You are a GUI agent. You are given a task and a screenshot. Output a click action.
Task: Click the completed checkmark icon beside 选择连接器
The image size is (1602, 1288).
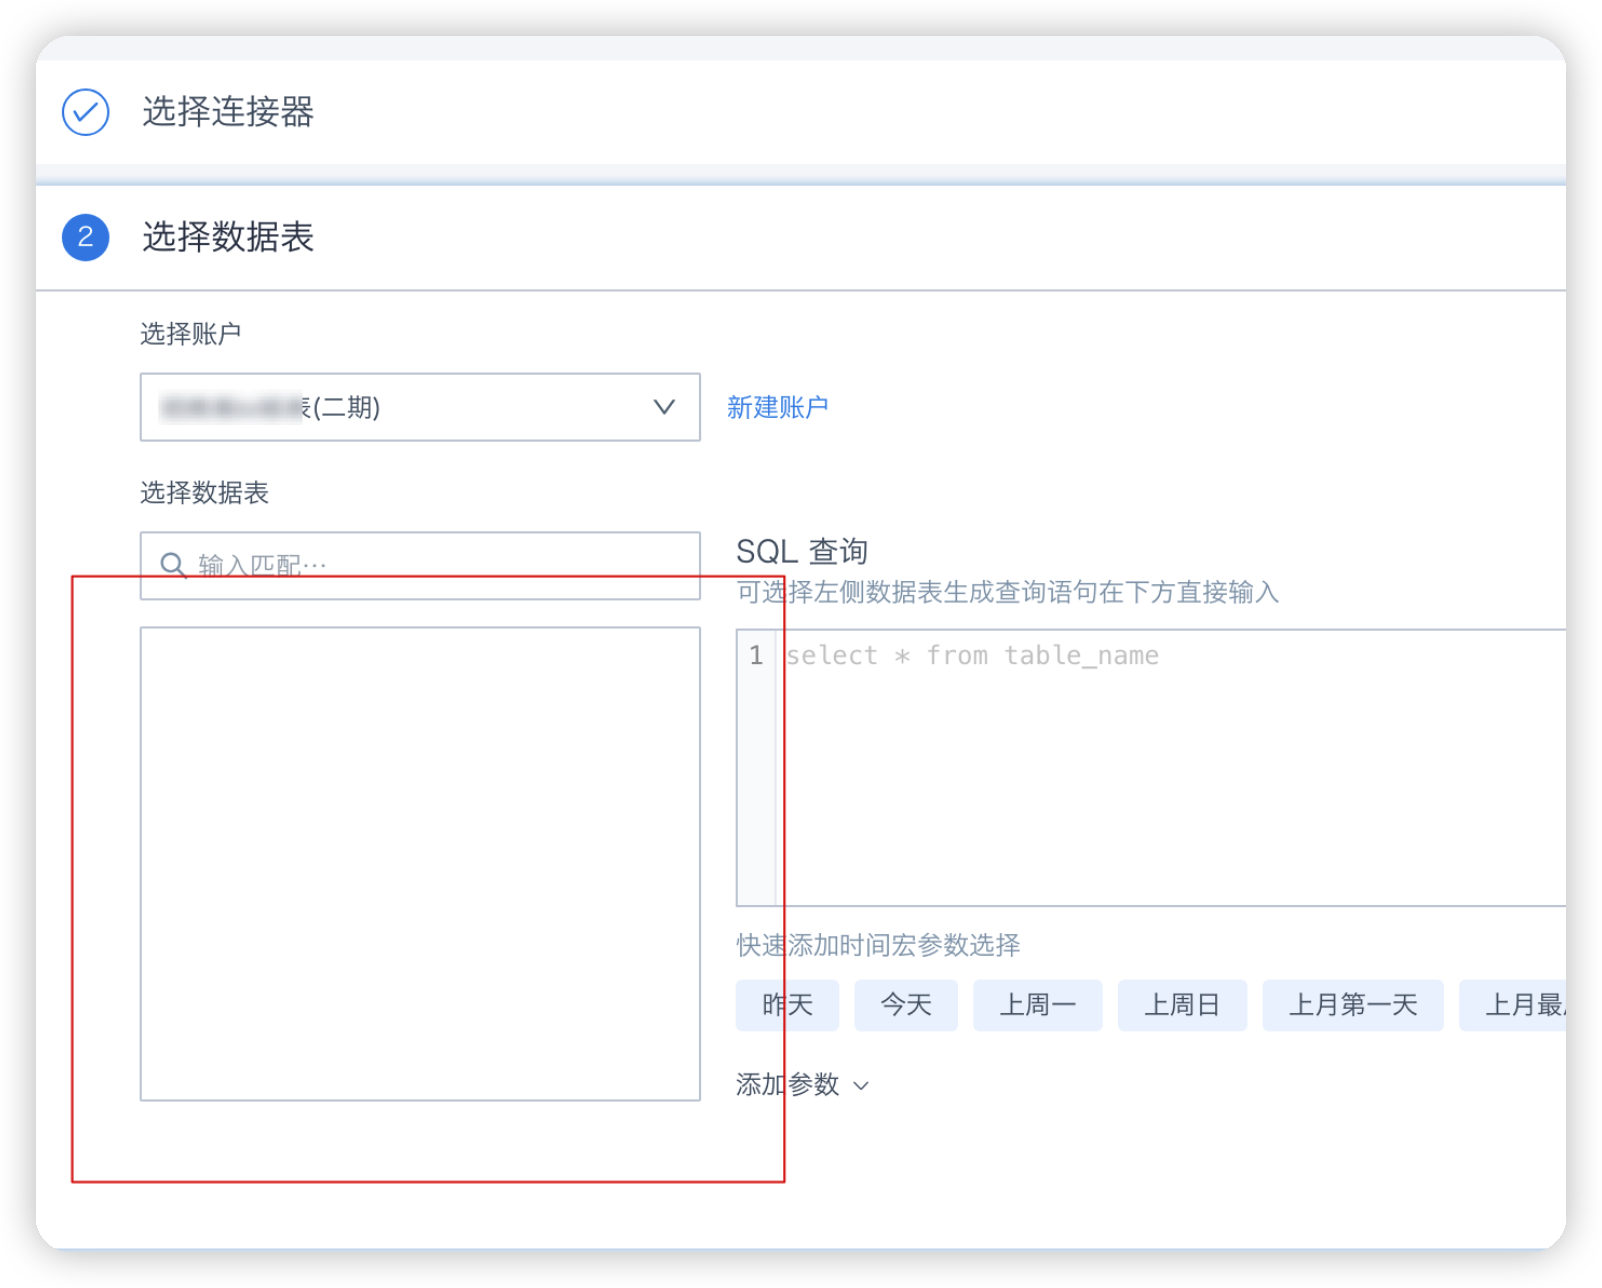[x=85, y=113]
